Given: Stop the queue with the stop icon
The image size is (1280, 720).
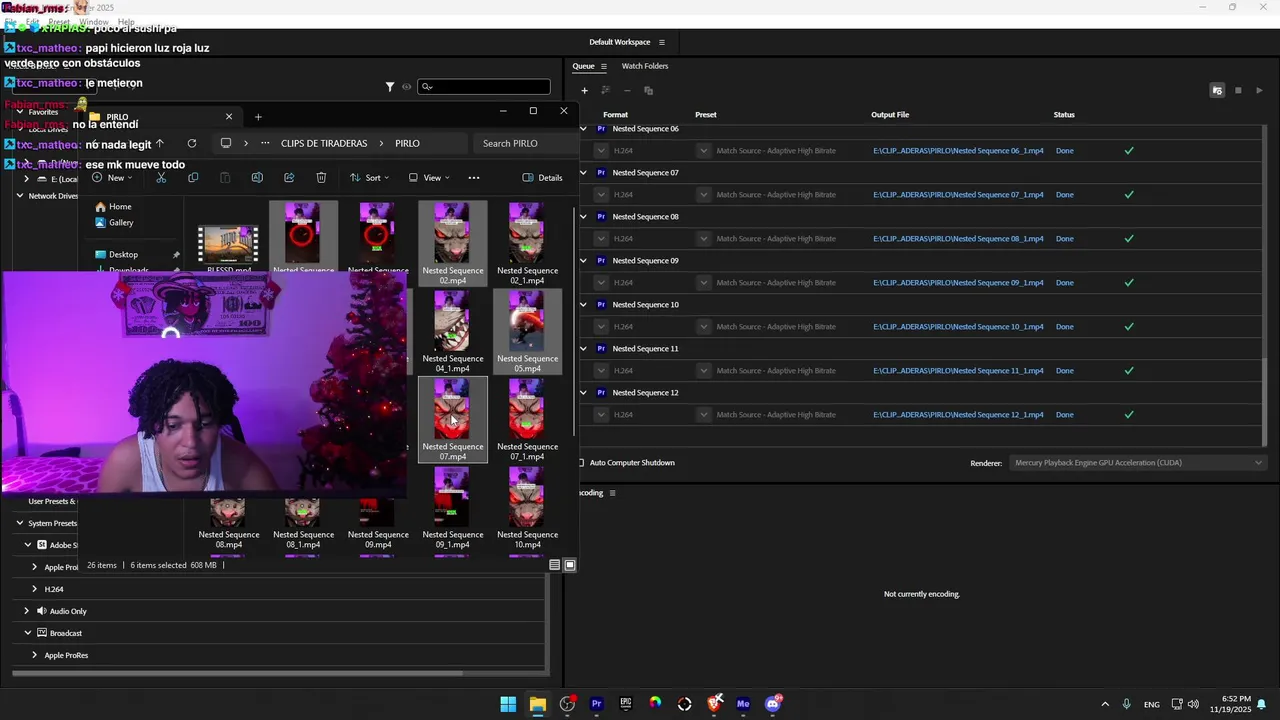Looking at the screenshot, I should (1238, 91).
